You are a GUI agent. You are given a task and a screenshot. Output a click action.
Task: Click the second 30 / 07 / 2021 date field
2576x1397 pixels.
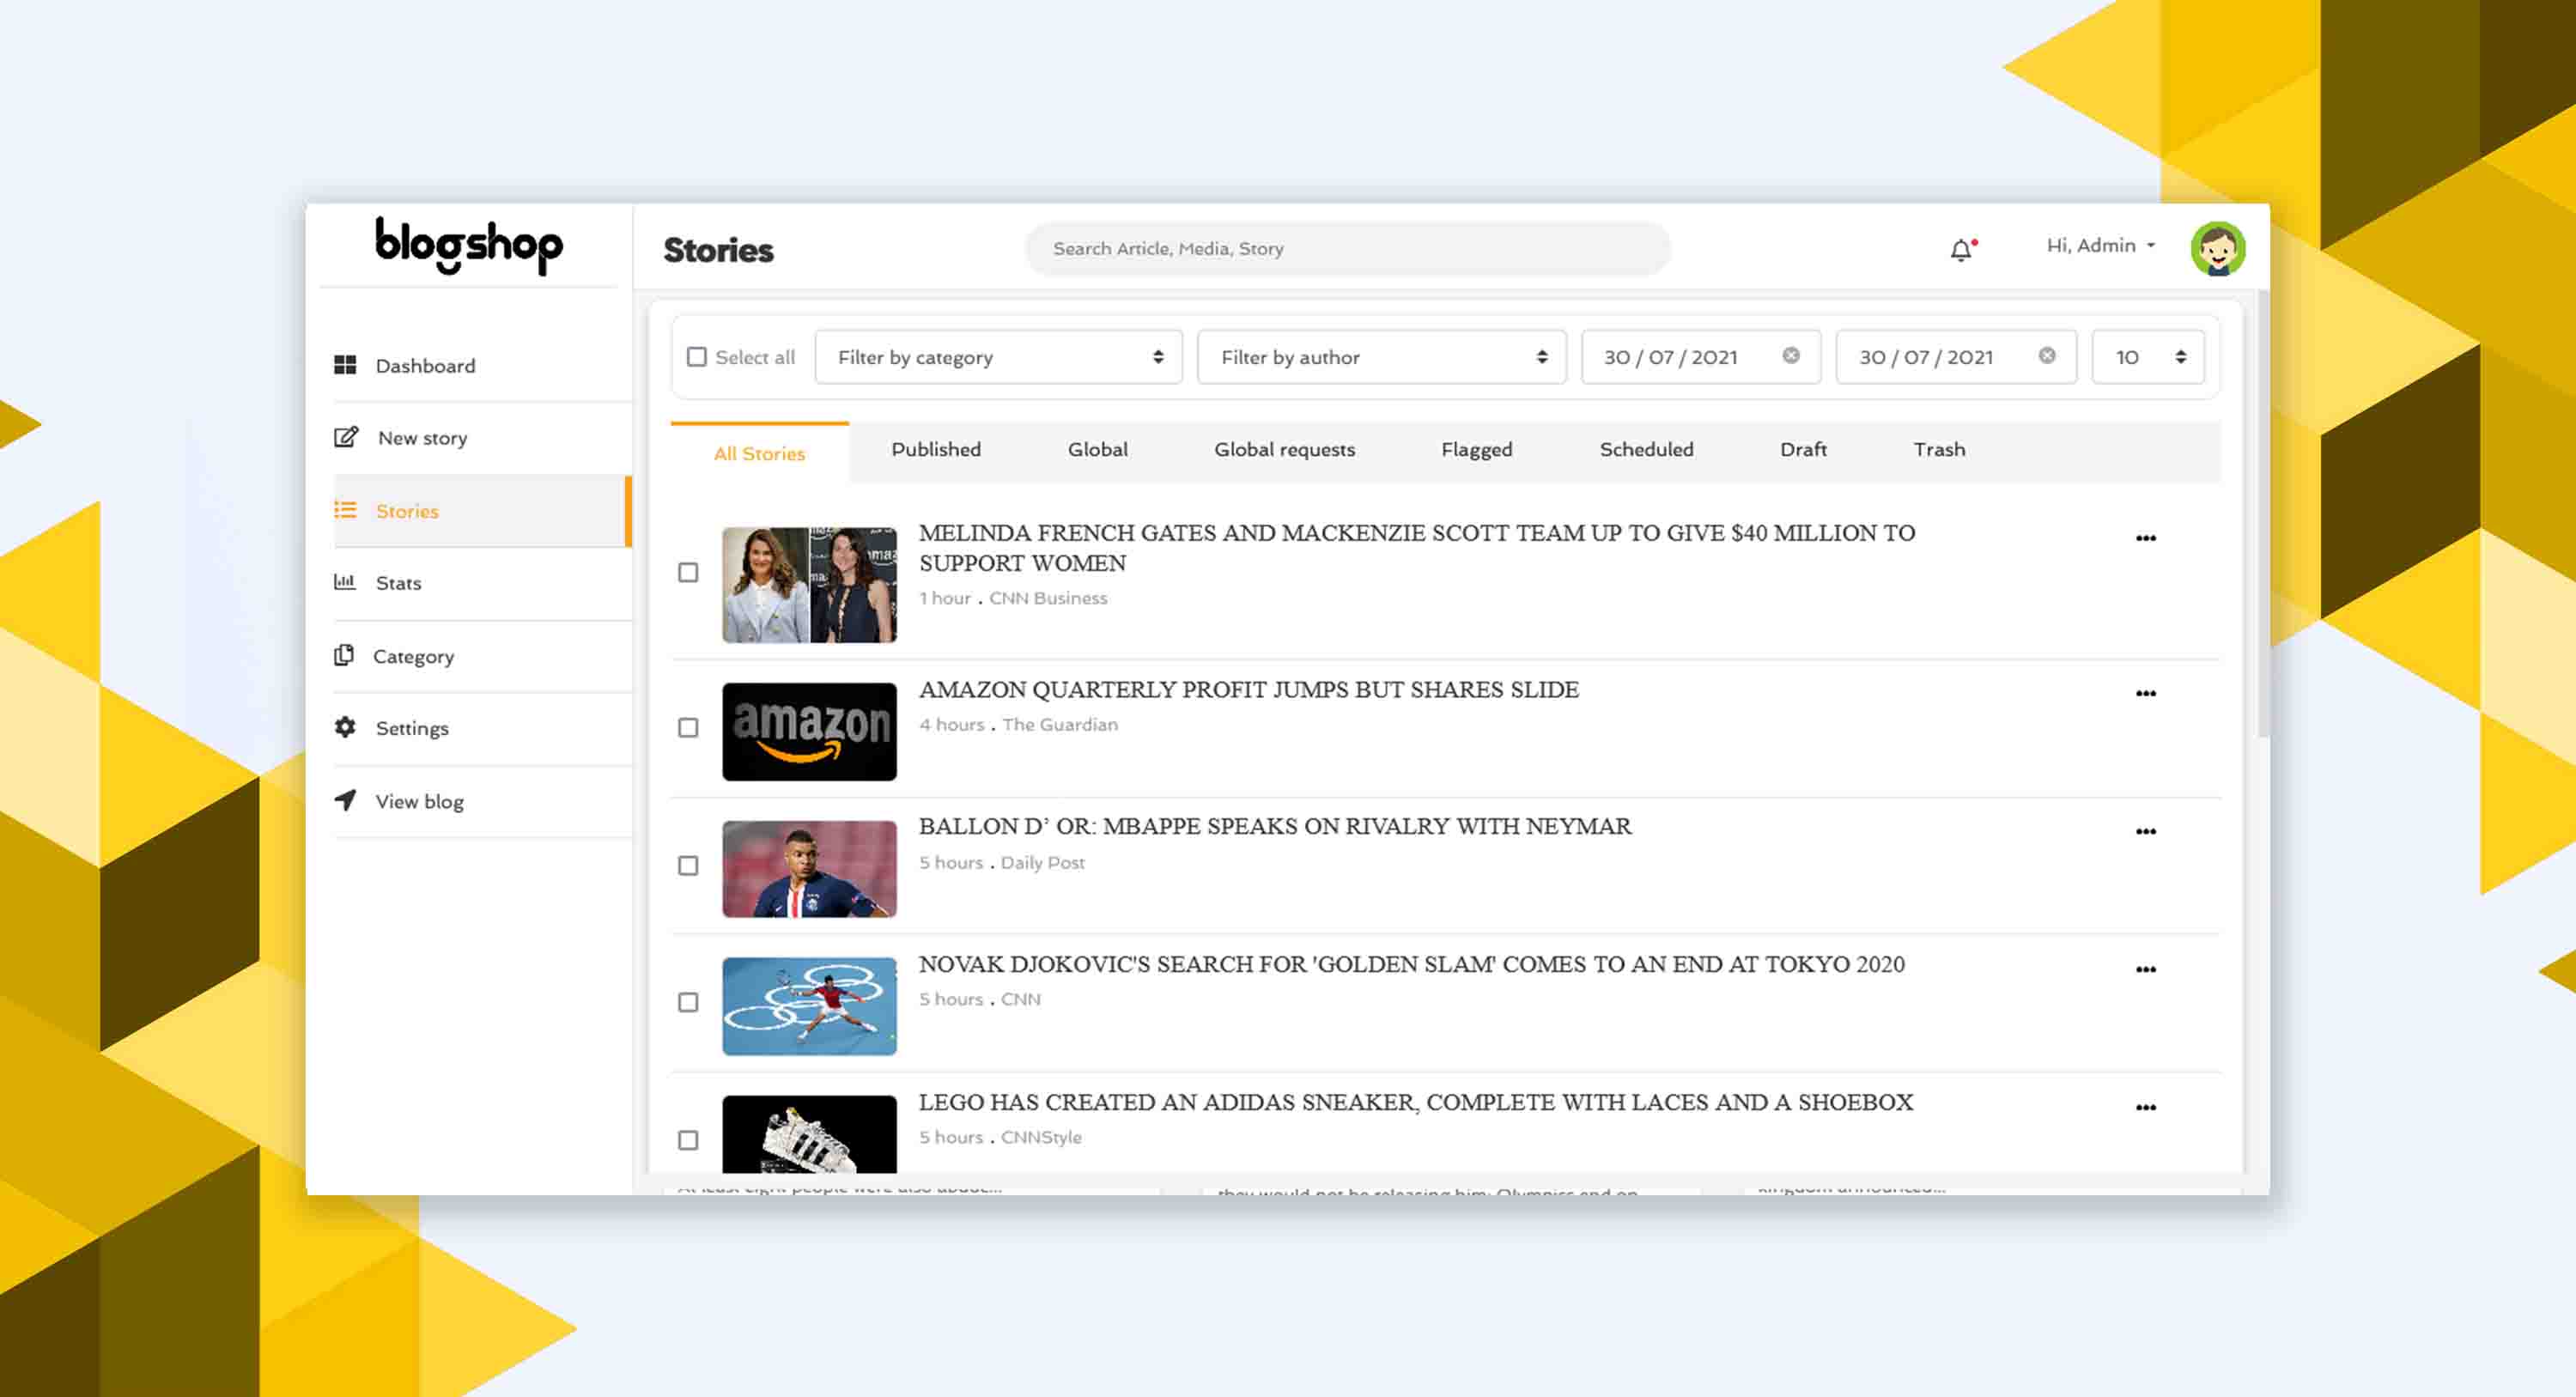pos(1956,357)
